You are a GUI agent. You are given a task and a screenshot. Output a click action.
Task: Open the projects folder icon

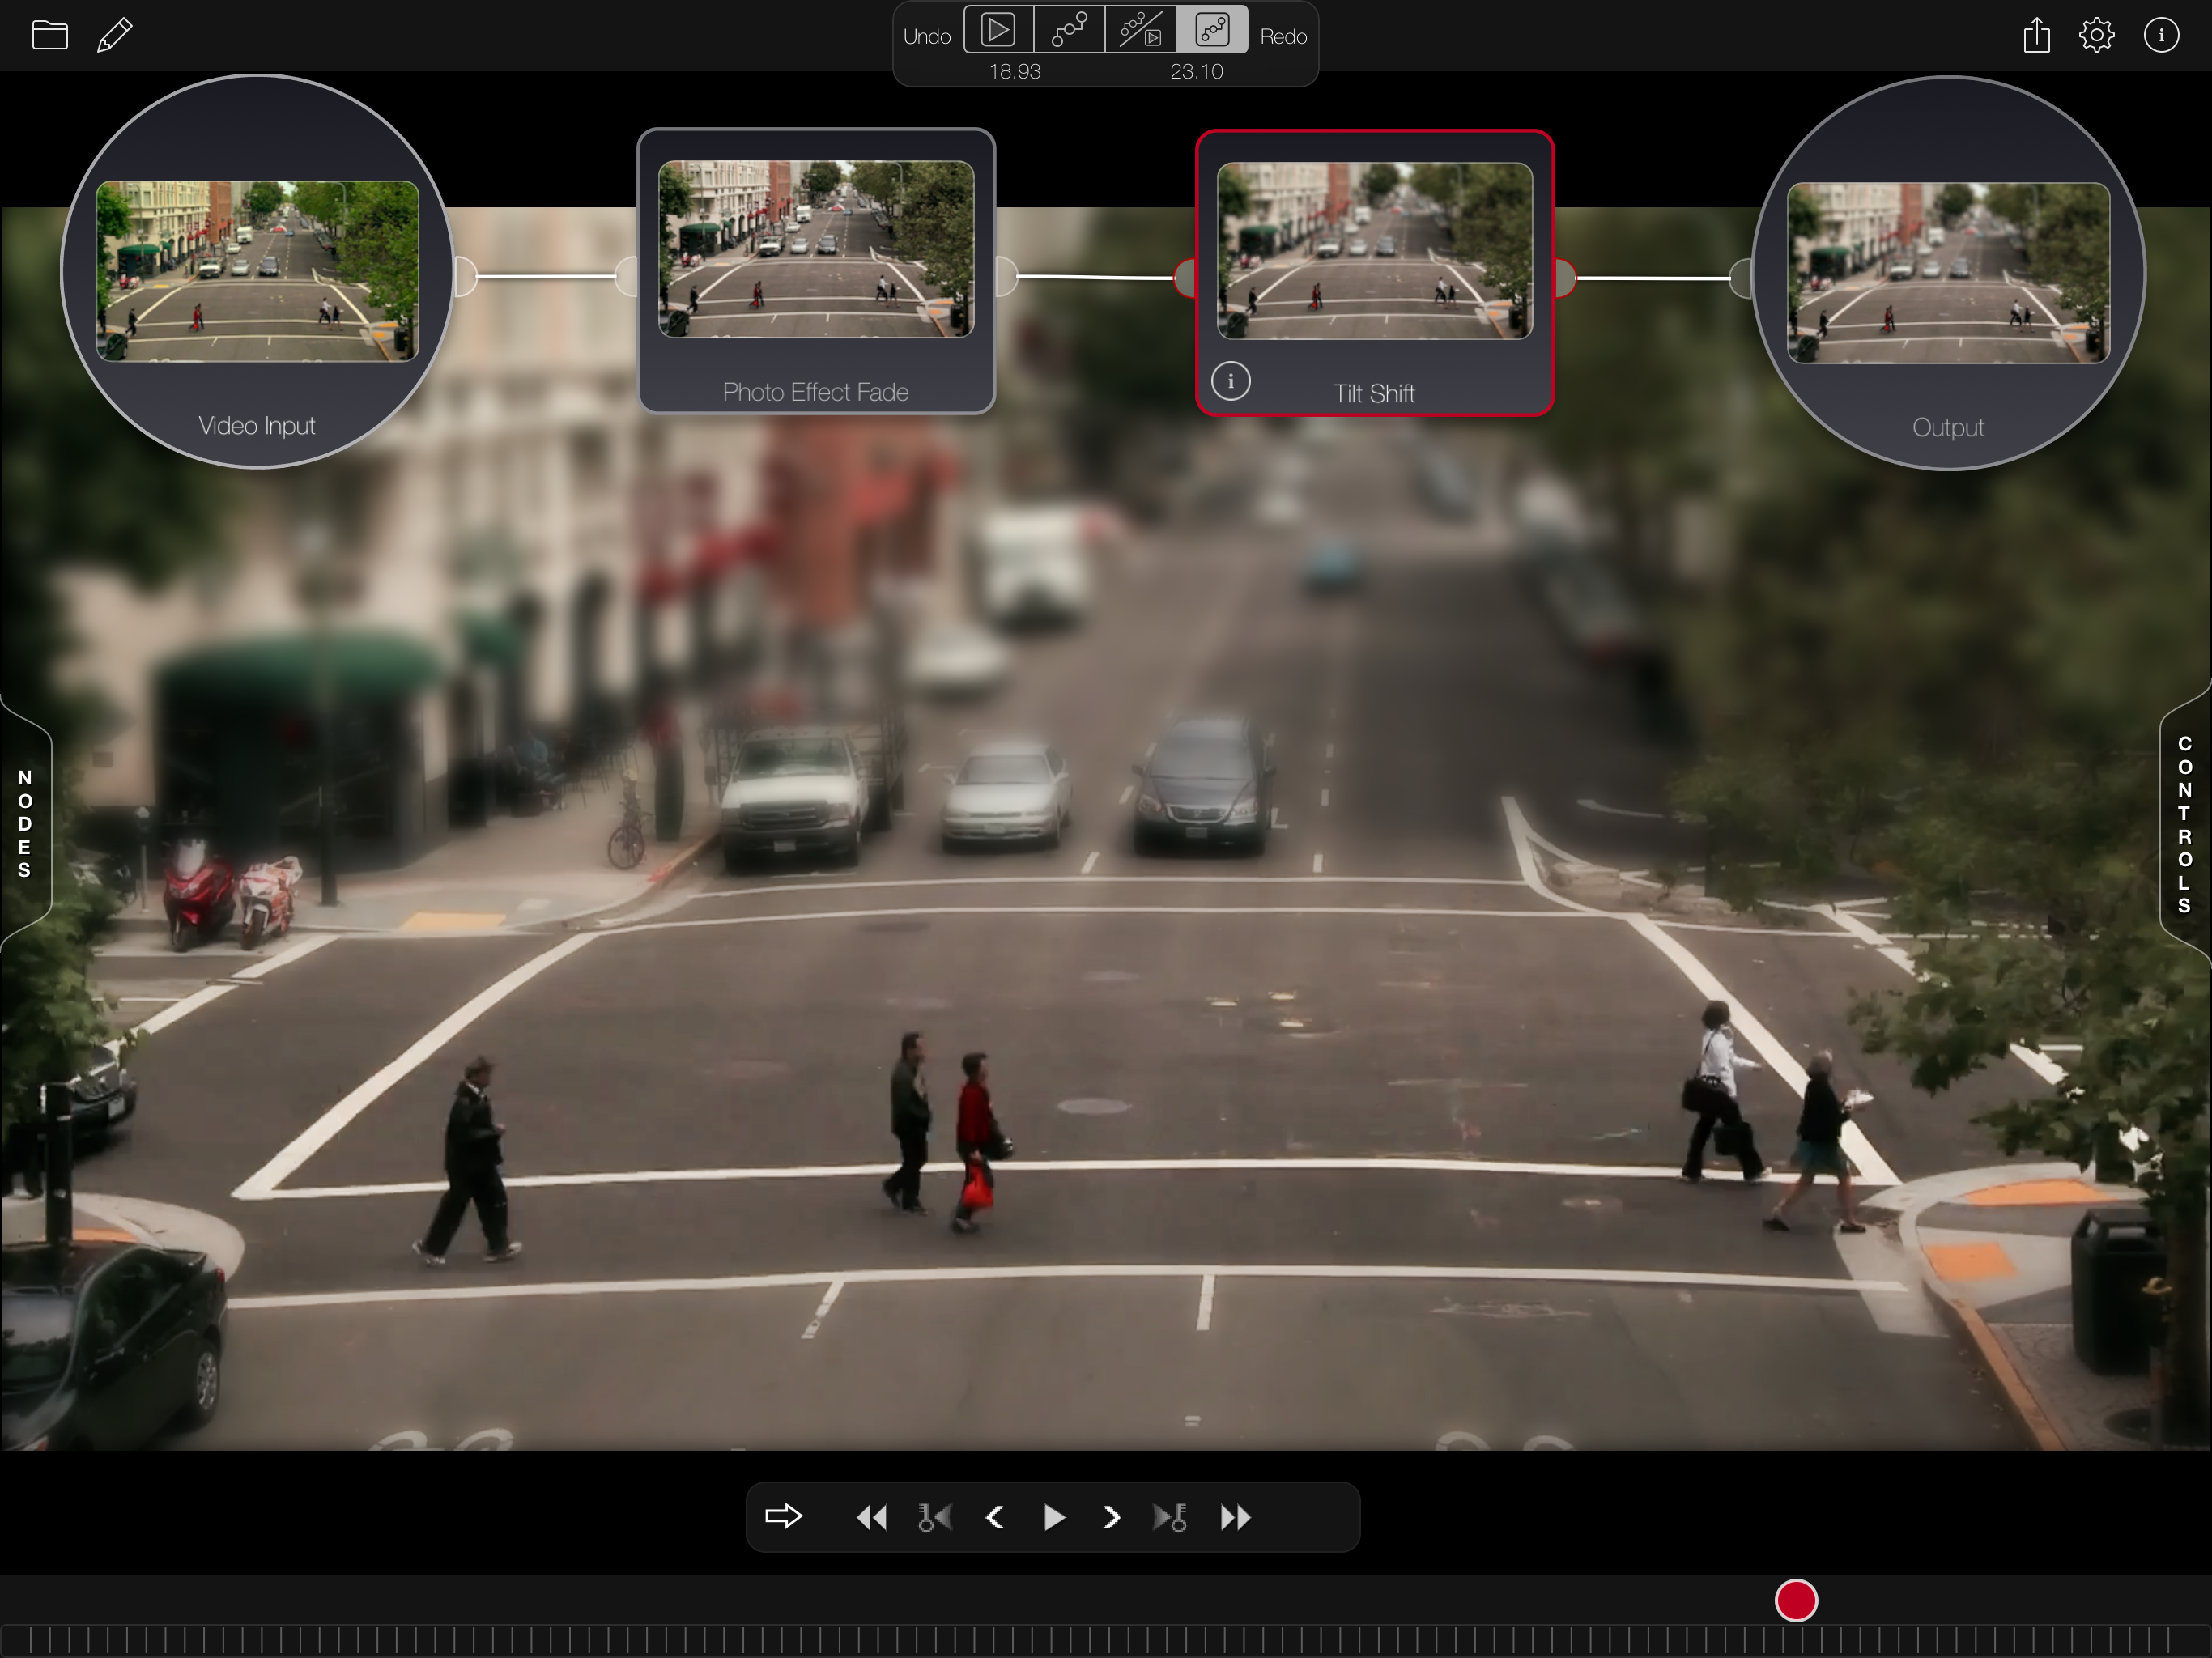point(49,35)
